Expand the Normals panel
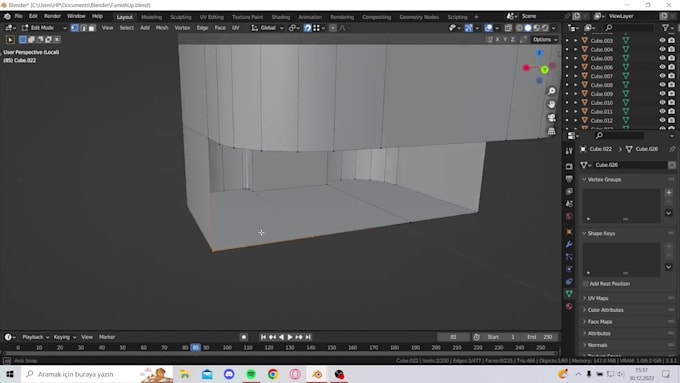The width and height of the screenshot is (680, 383). tap(584, 345)
